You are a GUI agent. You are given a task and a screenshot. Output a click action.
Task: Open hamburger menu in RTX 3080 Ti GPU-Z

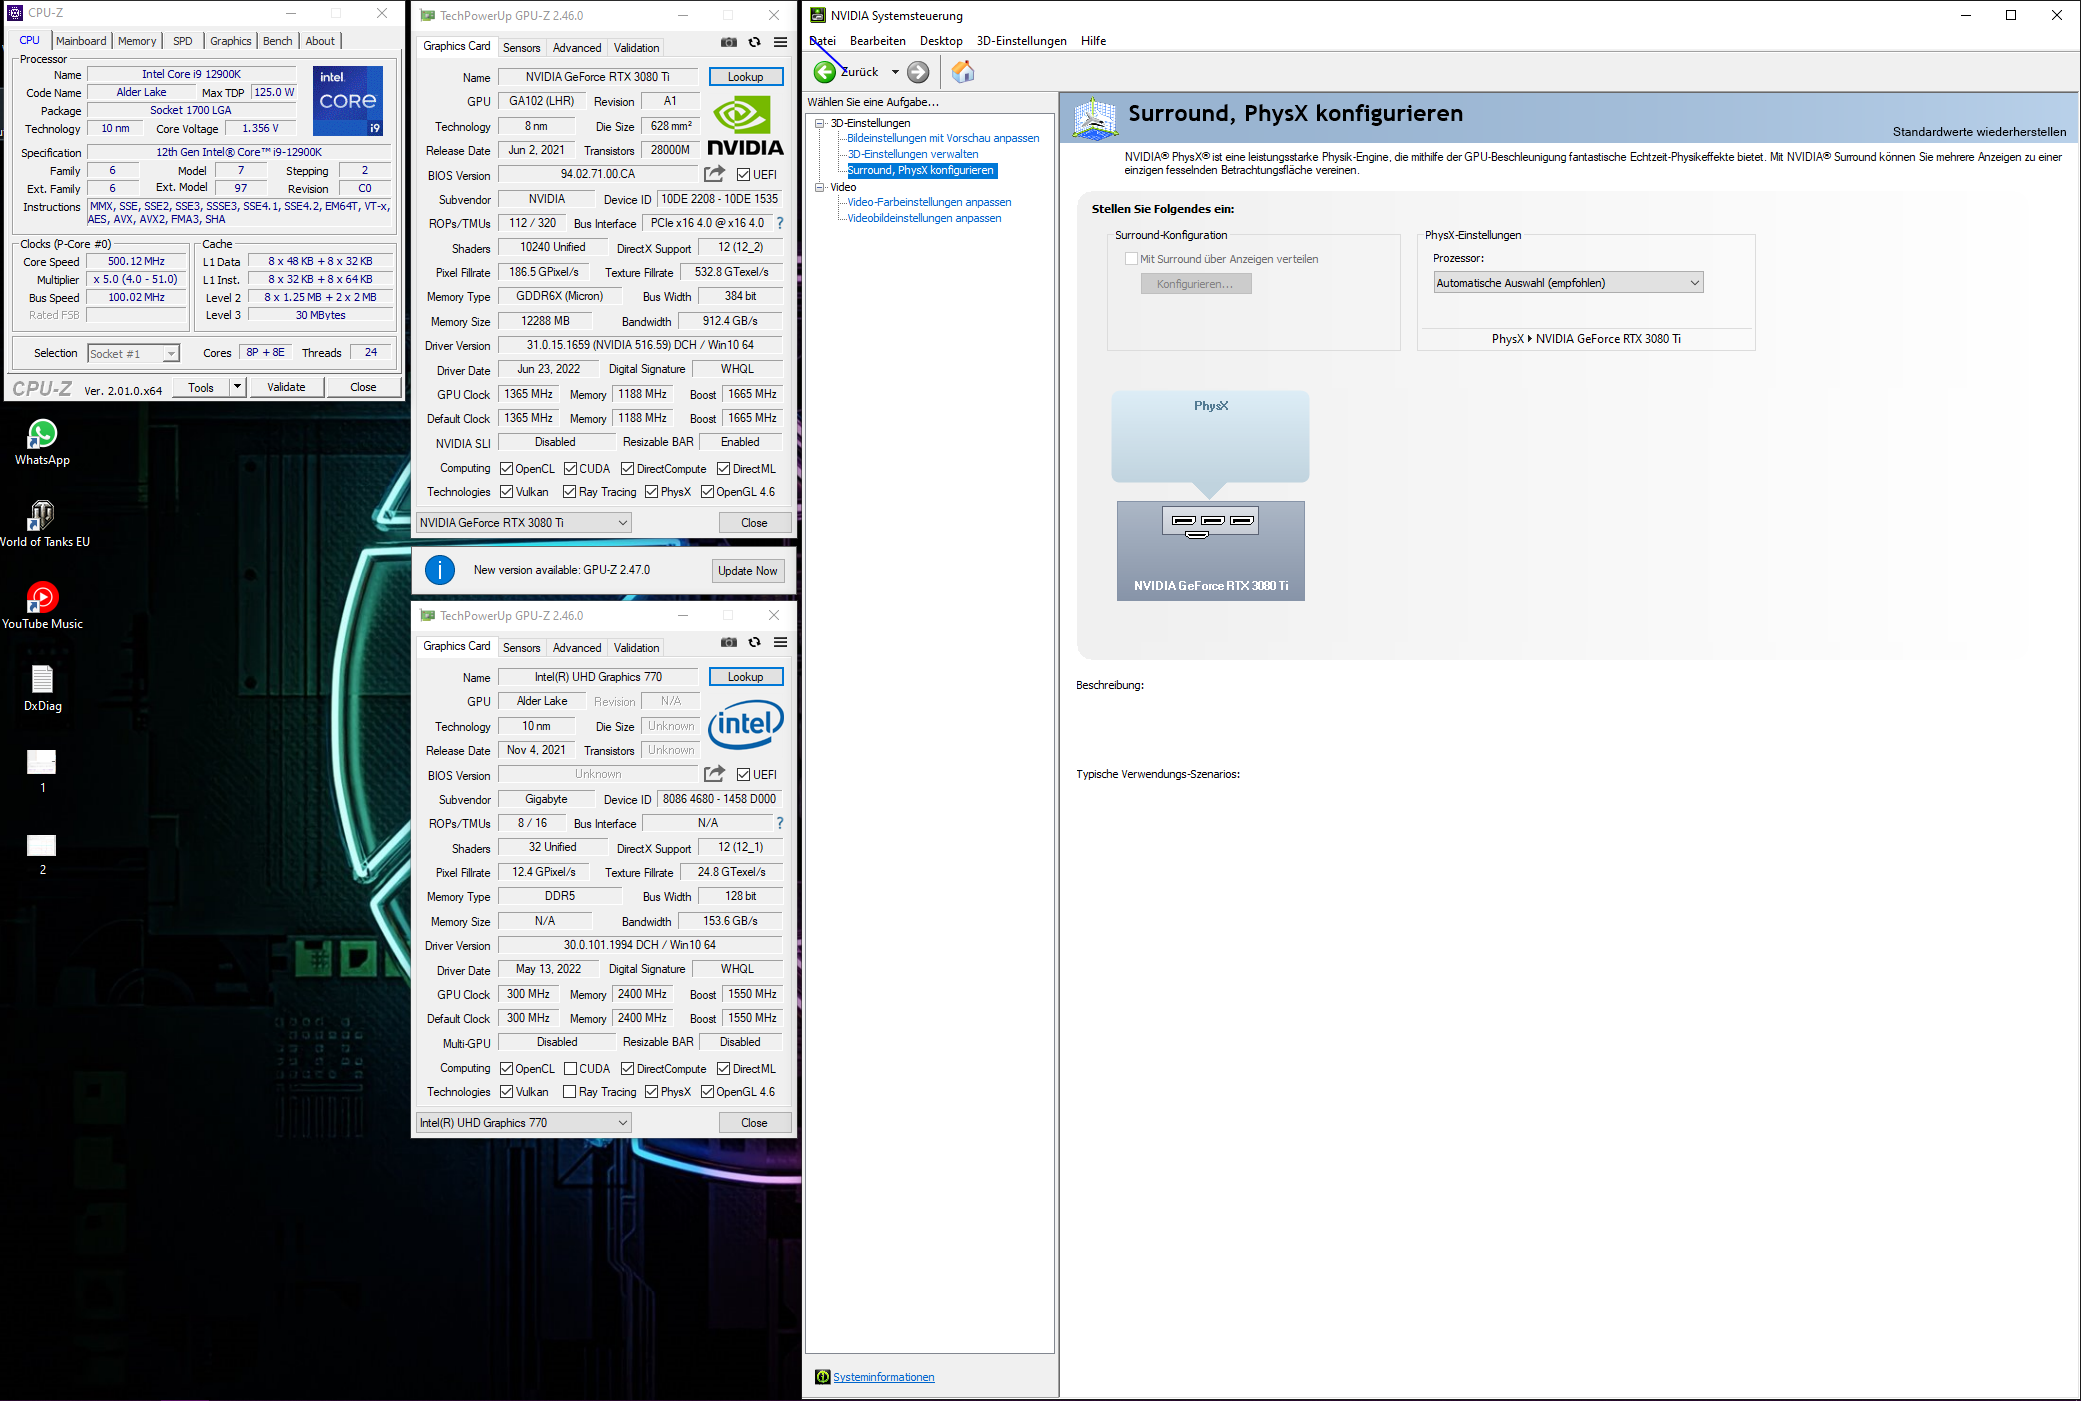coord(781,42)
